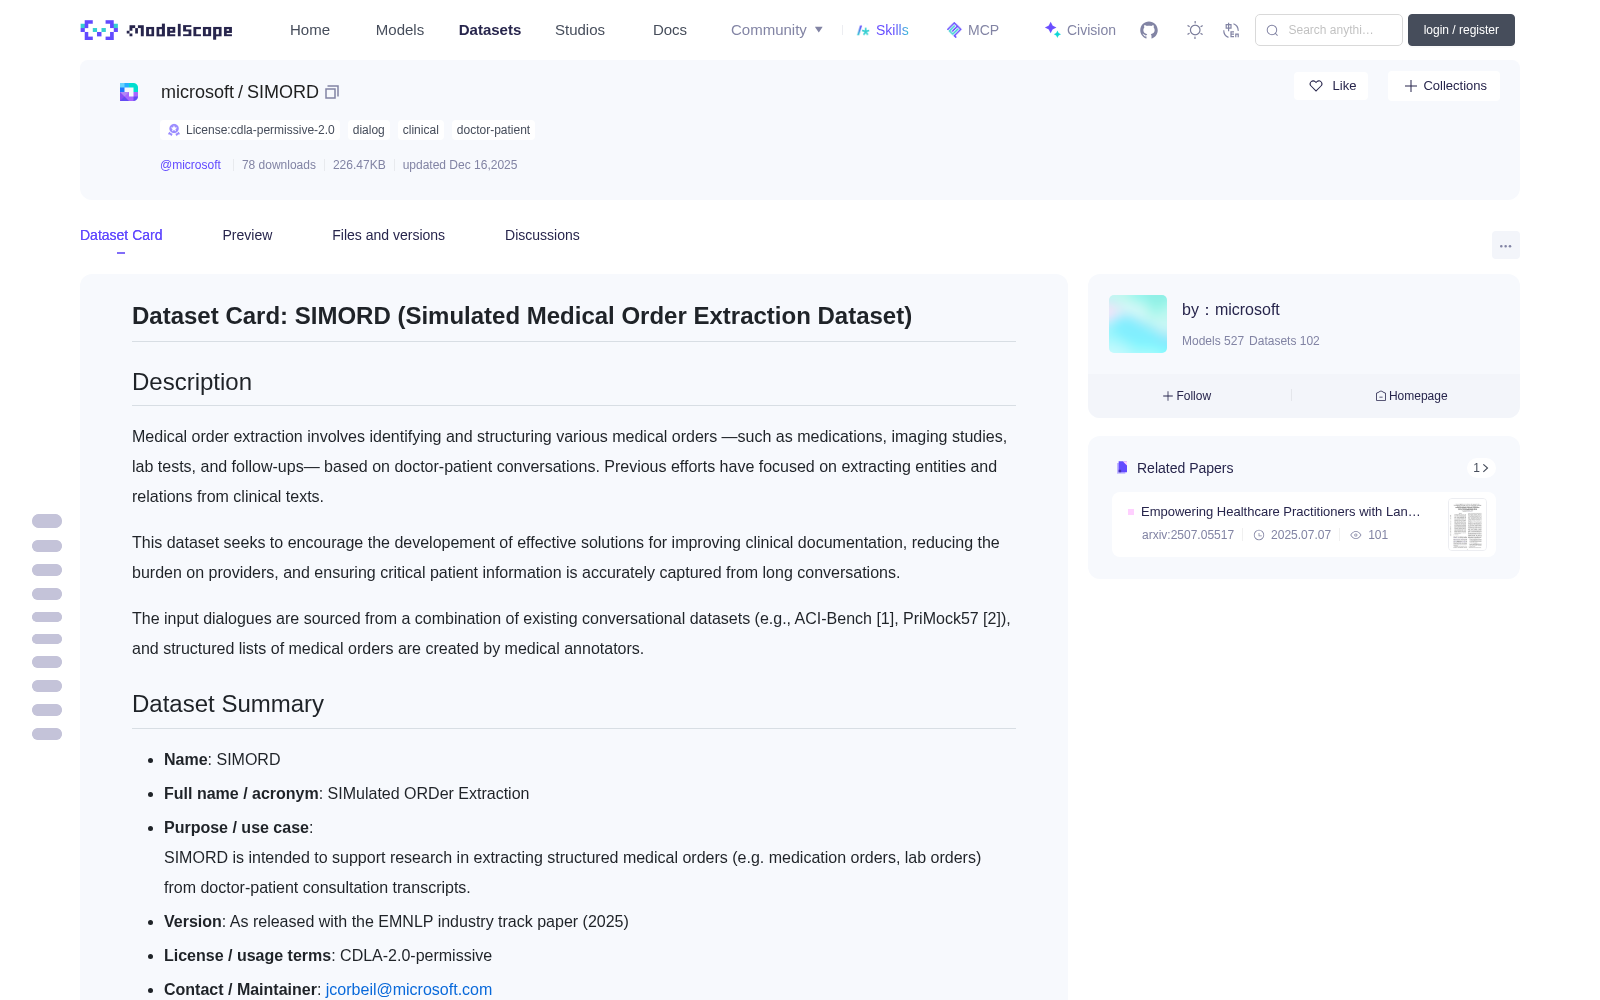
Task: Click the license badge icon
Action: click(174, 130)
